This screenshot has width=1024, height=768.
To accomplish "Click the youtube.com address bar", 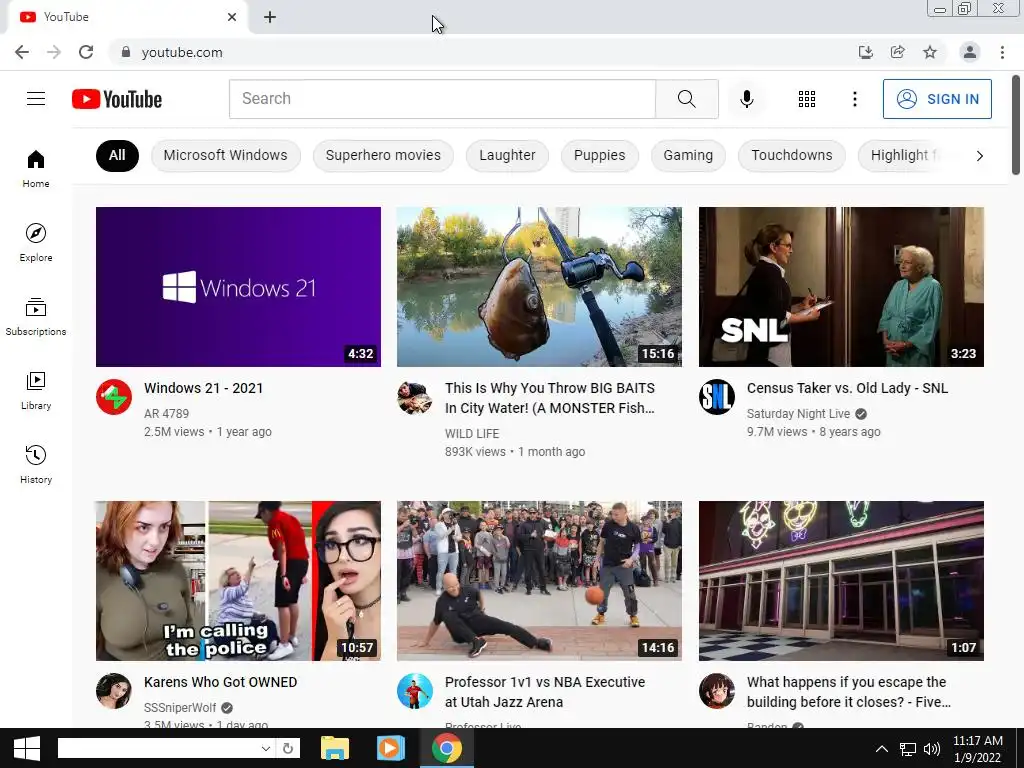I will (483, 52).
